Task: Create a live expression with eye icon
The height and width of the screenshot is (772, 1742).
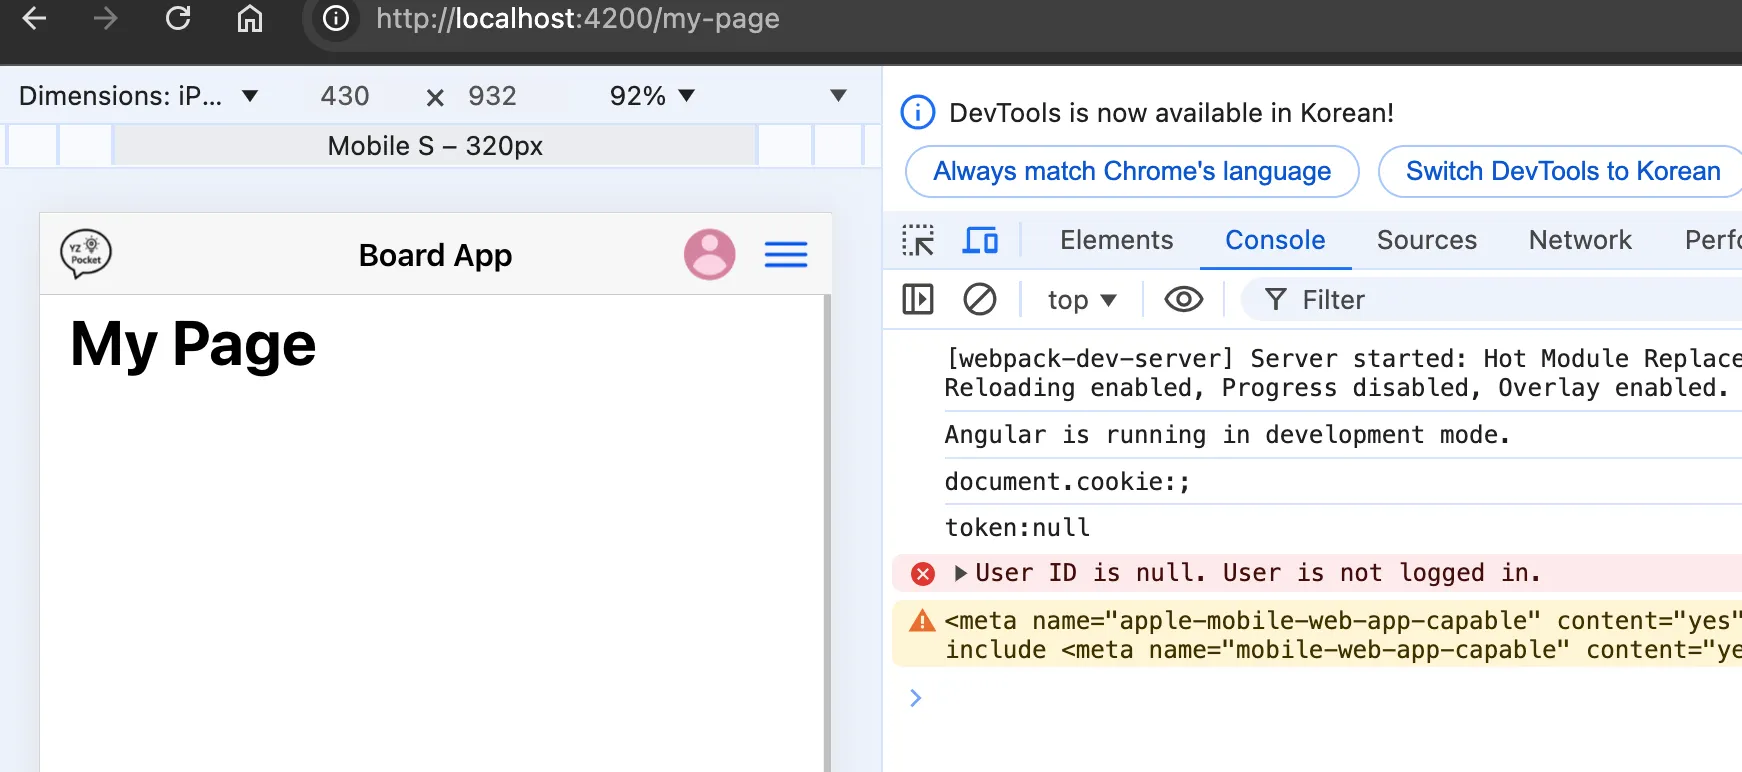Action: tap(1184, 300)
